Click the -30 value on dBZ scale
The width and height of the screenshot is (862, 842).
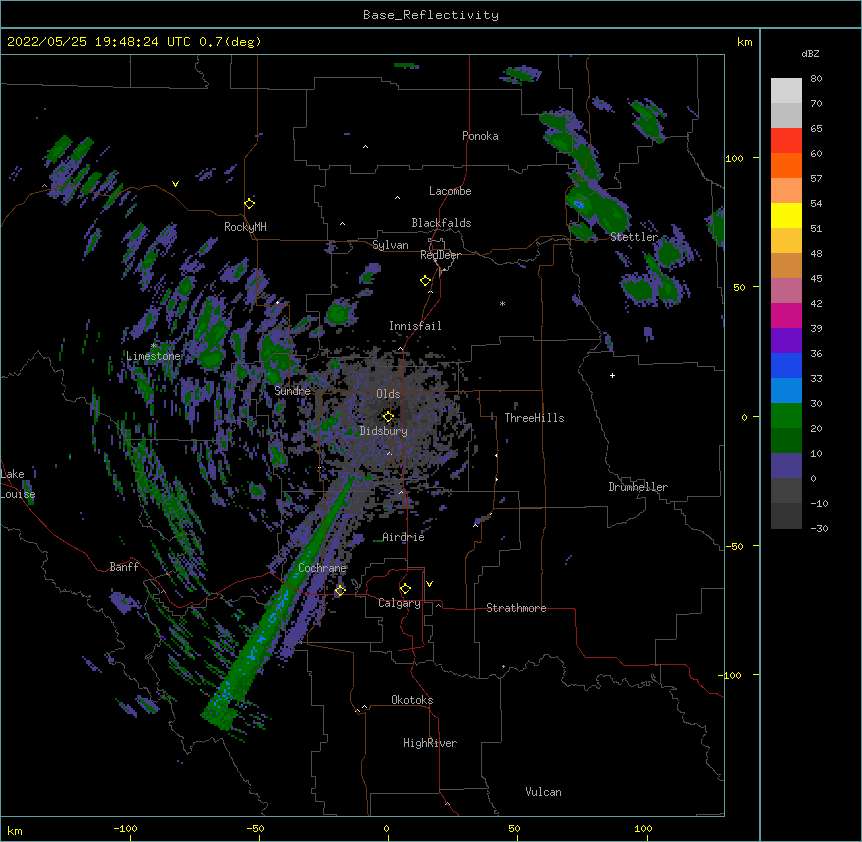(x=819, y=529)
